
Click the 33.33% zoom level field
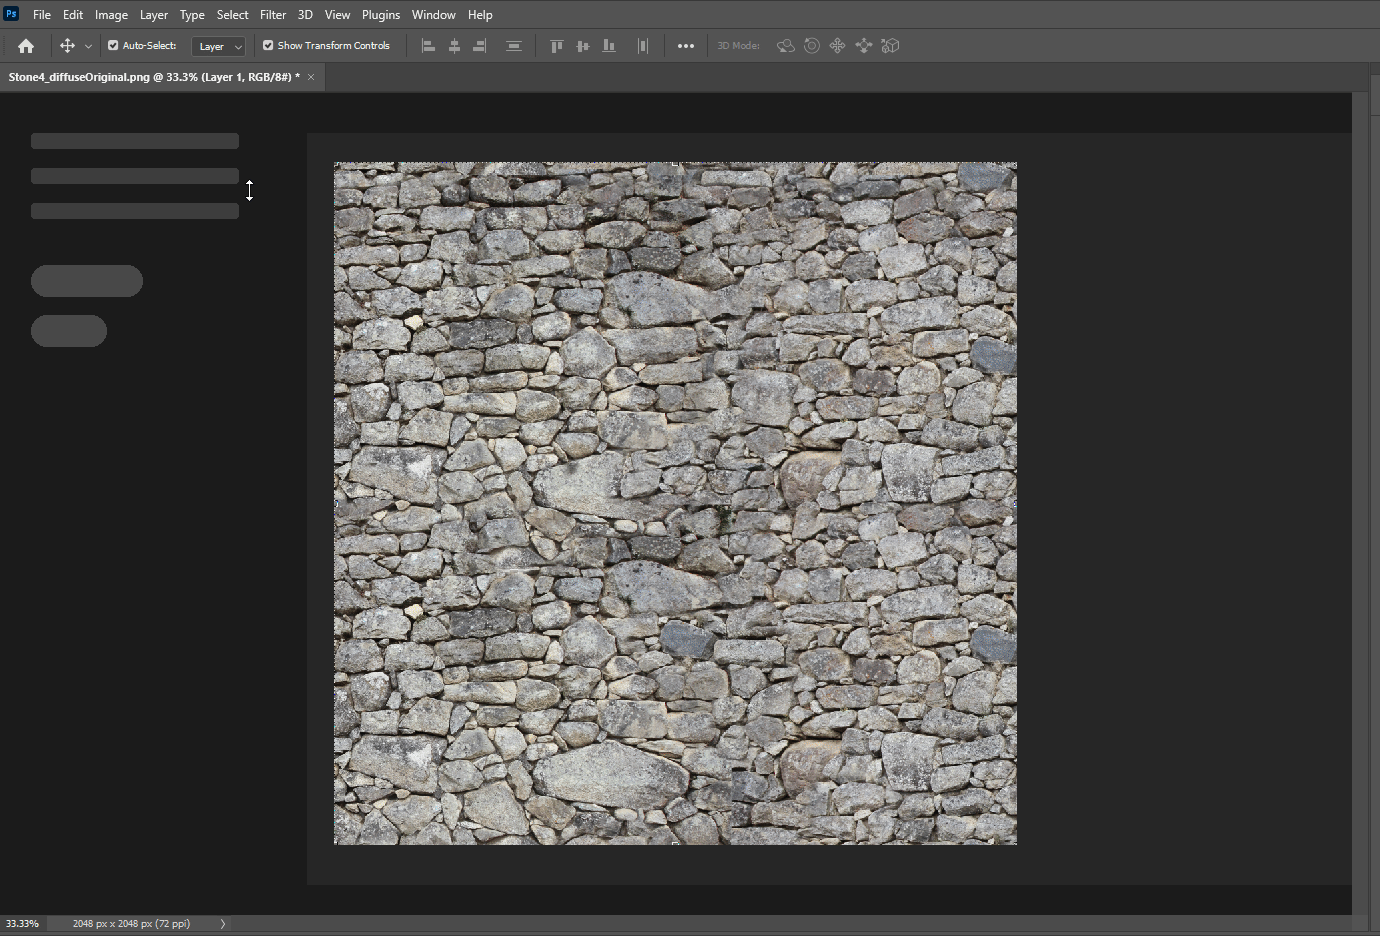(x=23, y=924)
